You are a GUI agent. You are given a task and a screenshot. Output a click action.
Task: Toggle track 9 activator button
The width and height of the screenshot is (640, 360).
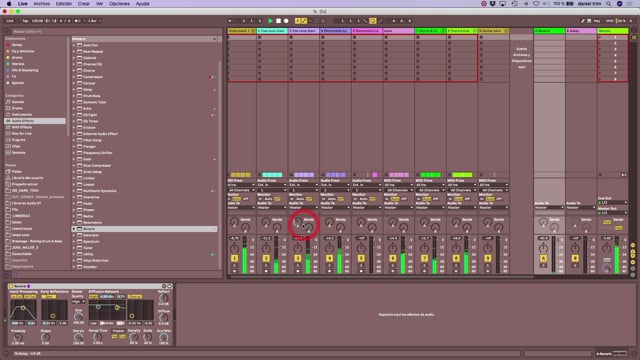coord(488,258)
